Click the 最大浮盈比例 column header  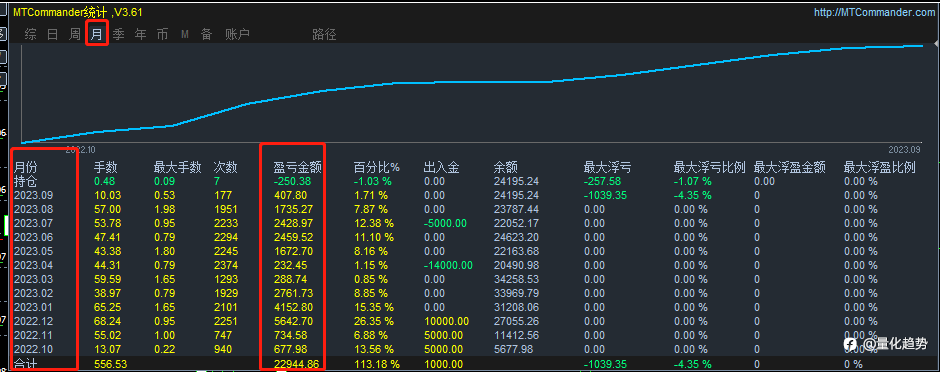879,168
